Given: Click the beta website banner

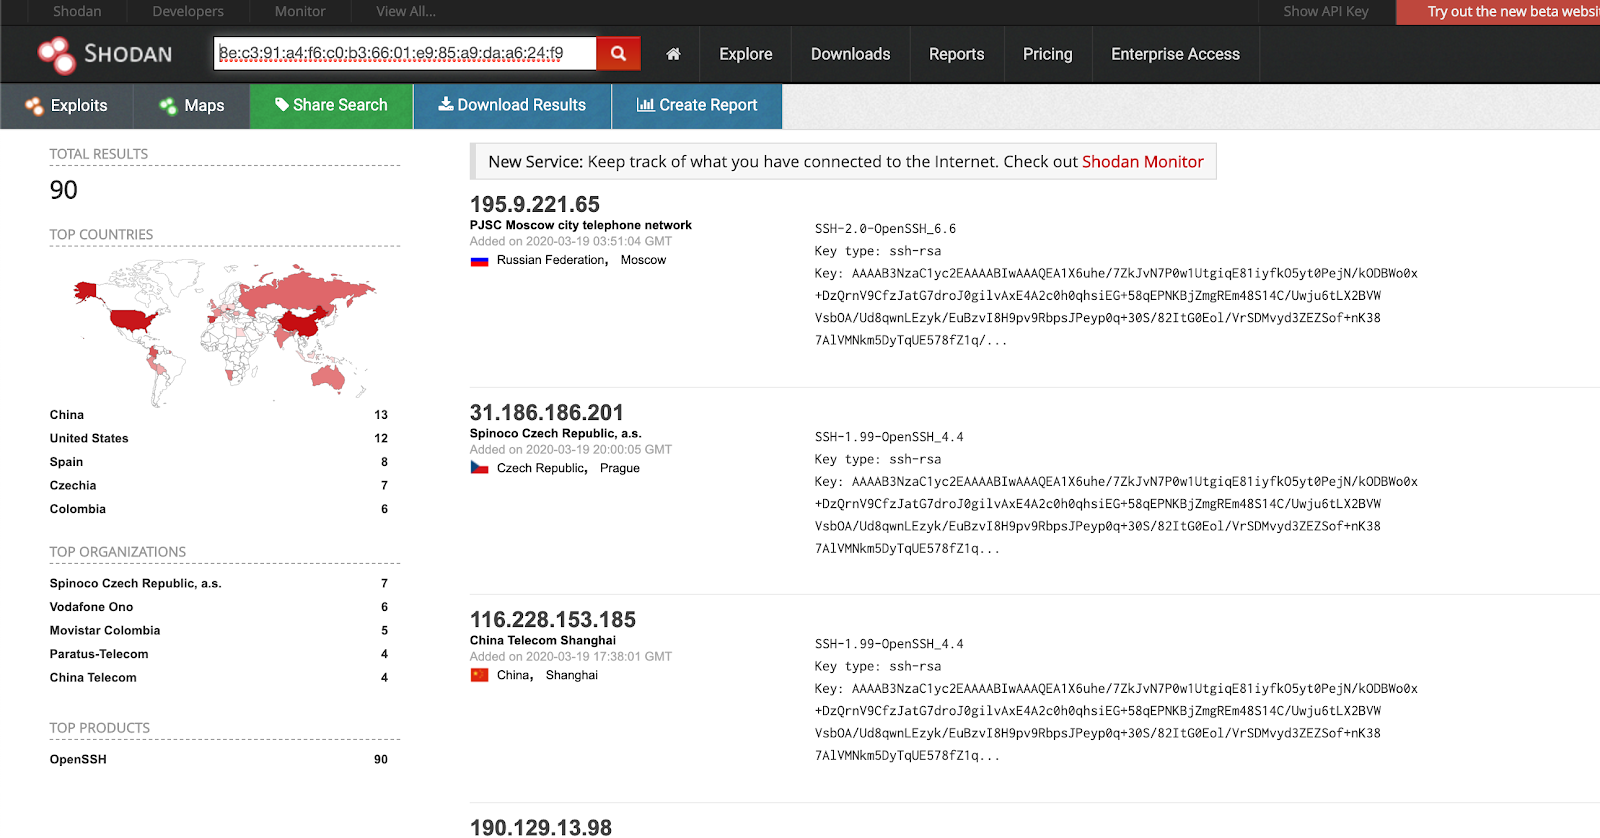Looking at the screenshot, I should tap(1498, 12).
